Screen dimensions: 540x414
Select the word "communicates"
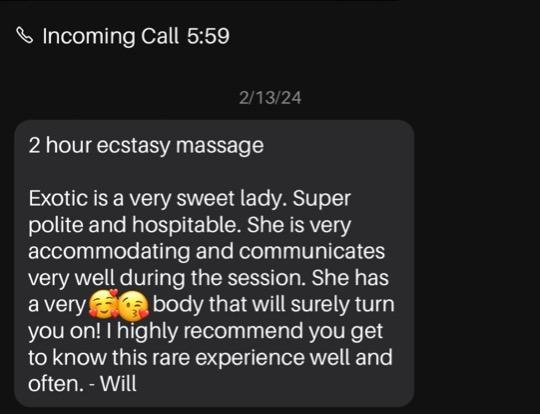coord(312,252)
